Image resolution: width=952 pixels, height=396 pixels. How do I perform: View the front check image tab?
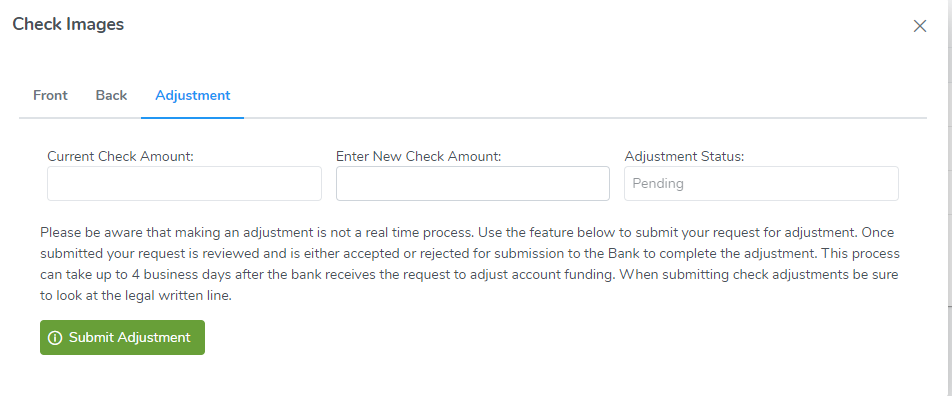50,95
